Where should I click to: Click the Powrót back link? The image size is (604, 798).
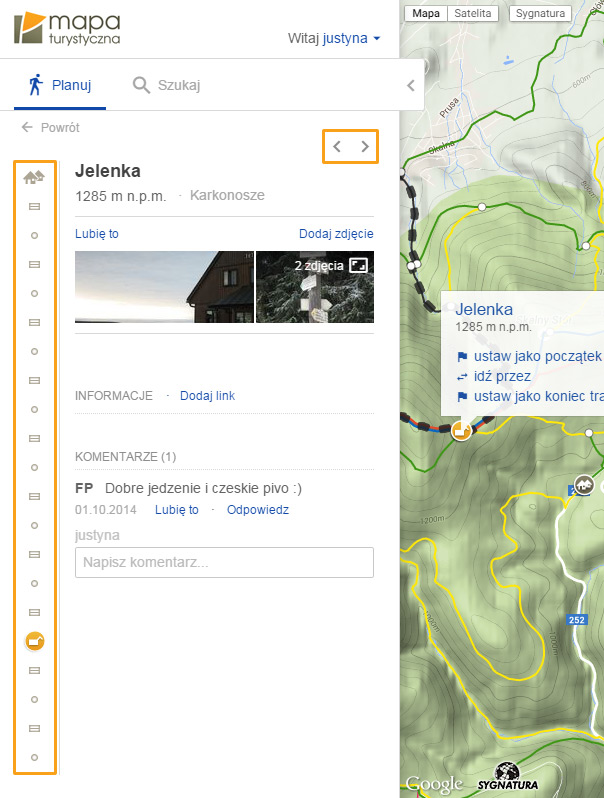(50, 128)
